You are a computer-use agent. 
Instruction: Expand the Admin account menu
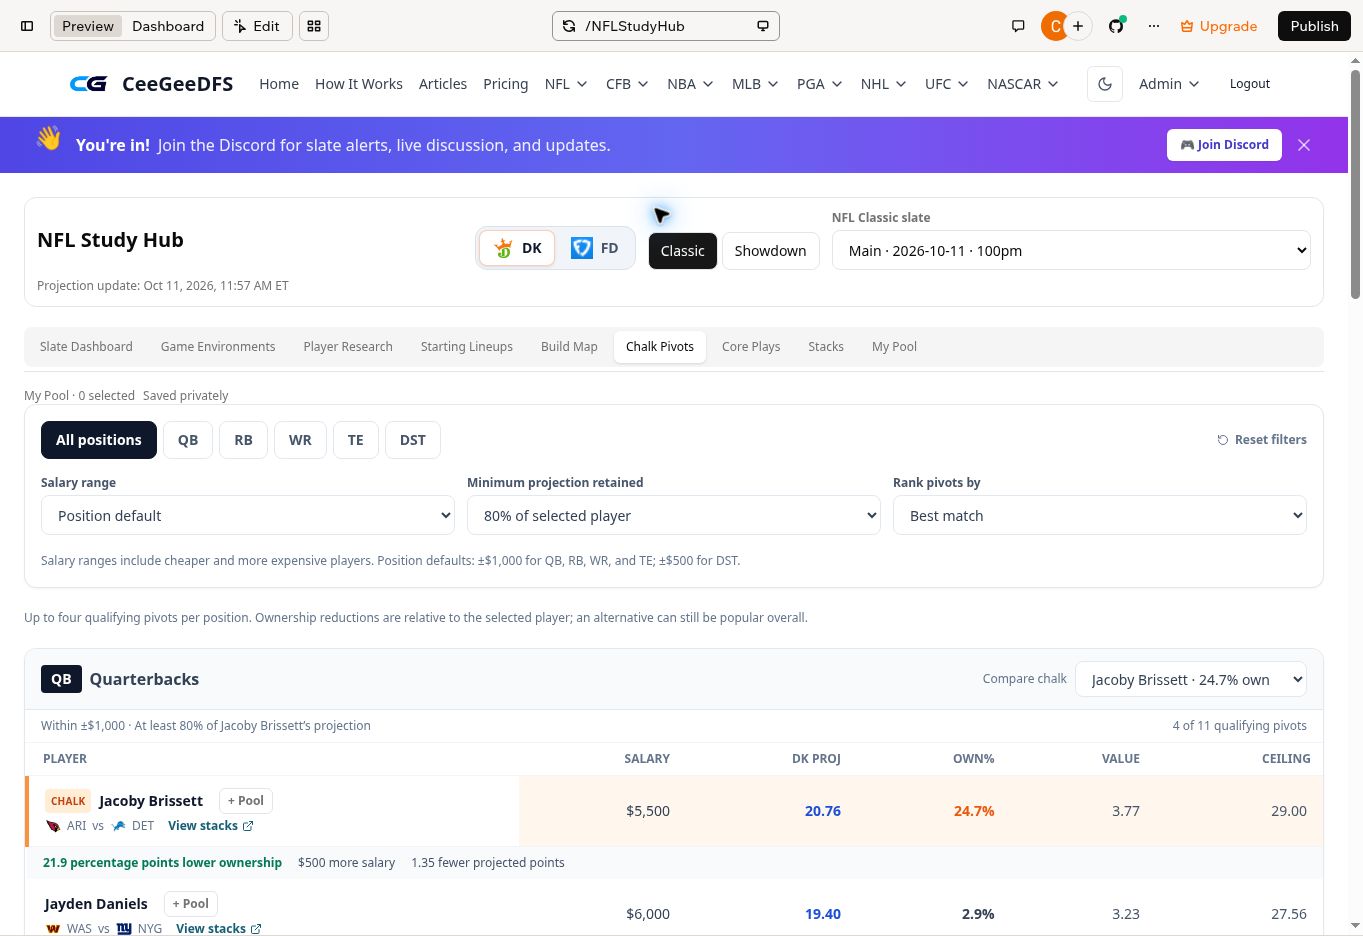1169,84
